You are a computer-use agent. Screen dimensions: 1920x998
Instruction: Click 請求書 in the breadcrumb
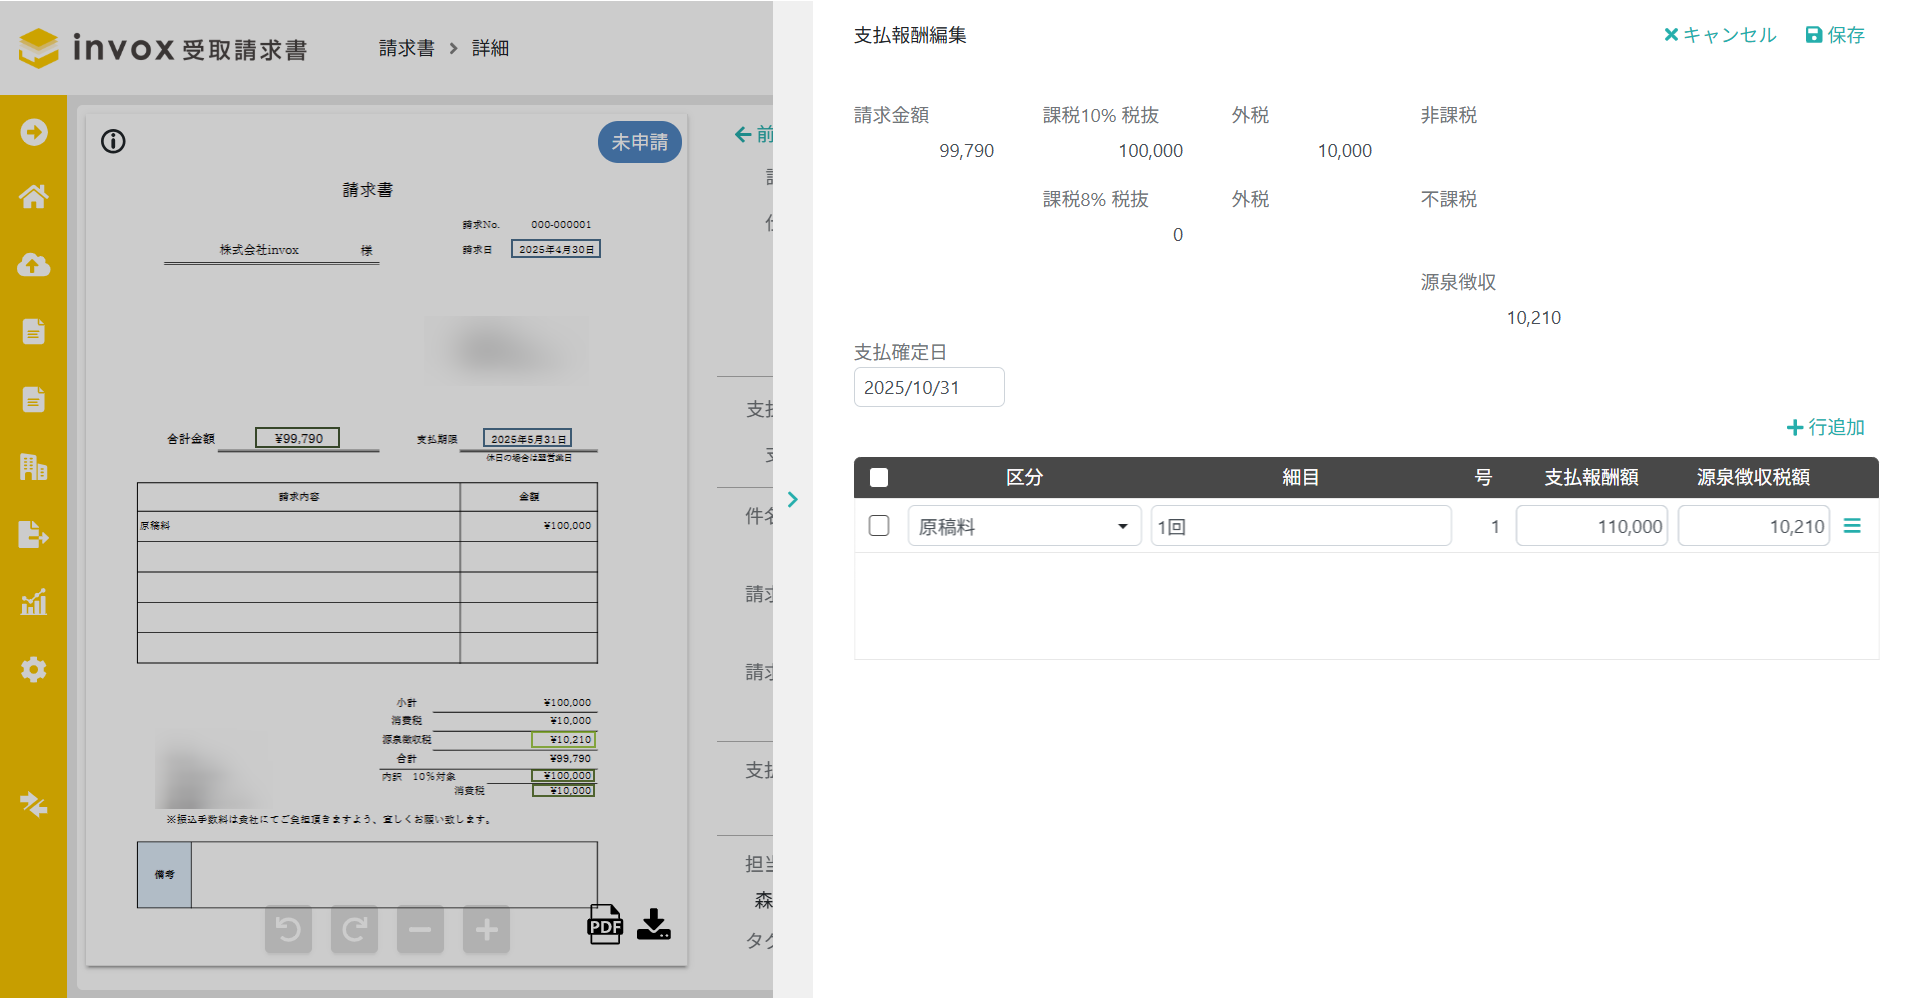point(406,48)
